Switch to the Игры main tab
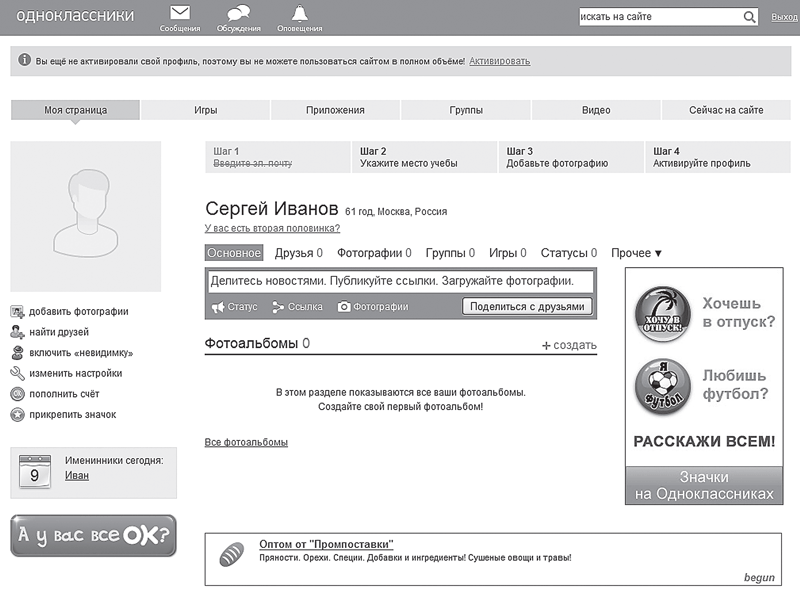The image size is (800, 604). click(x=205, y=110)
